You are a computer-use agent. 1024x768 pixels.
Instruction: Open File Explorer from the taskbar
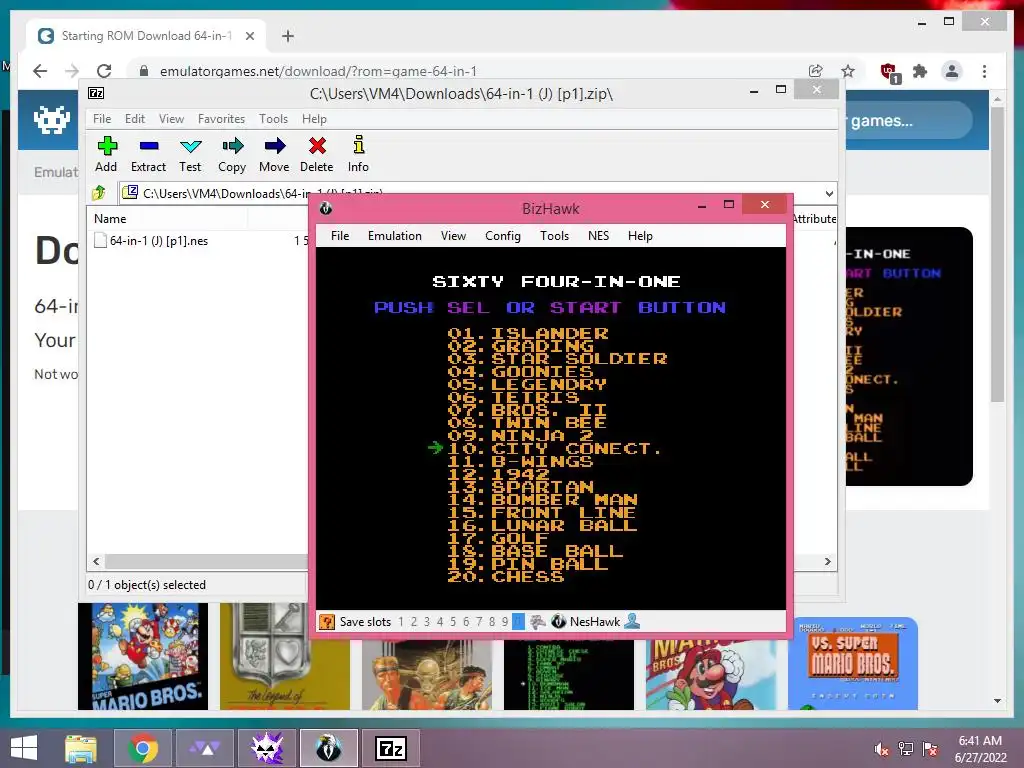pyautogui.click(x=80, y=748)
